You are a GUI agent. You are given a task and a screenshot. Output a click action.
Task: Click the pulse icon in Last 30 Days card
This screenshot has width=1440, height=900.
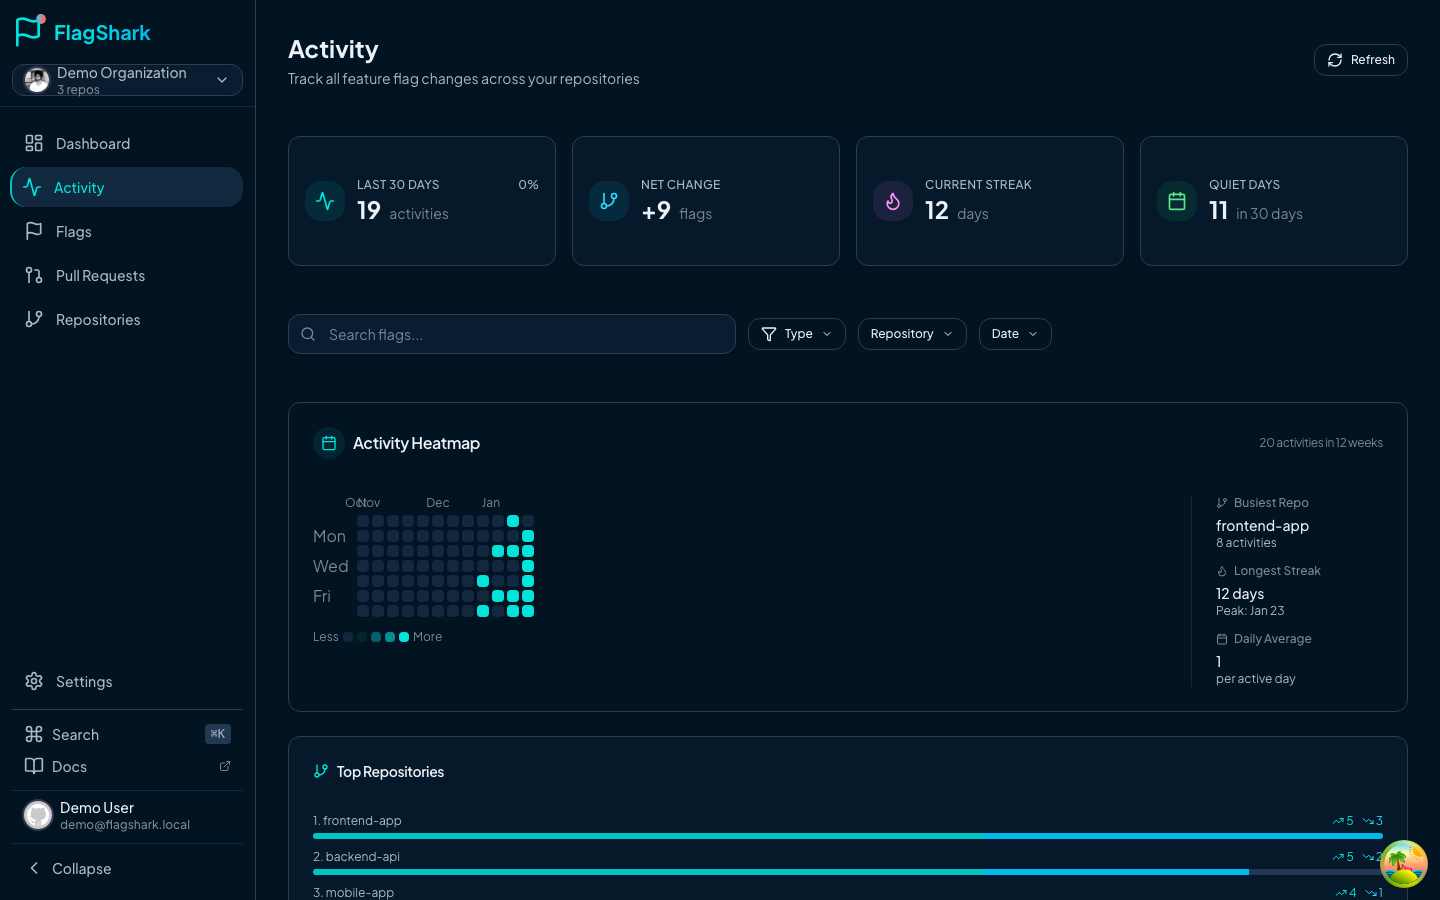(325, 201)
